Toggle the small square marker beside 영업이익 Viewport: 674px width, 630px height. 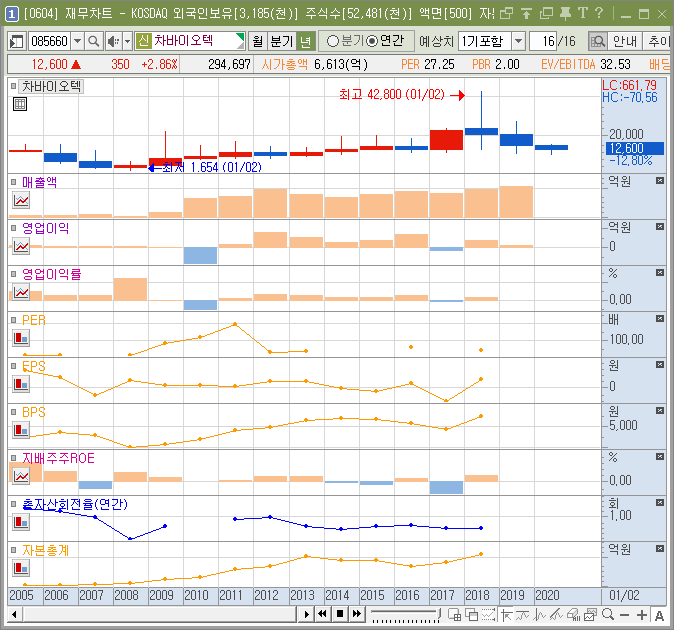pyautogui.click(x=13, y=228)
